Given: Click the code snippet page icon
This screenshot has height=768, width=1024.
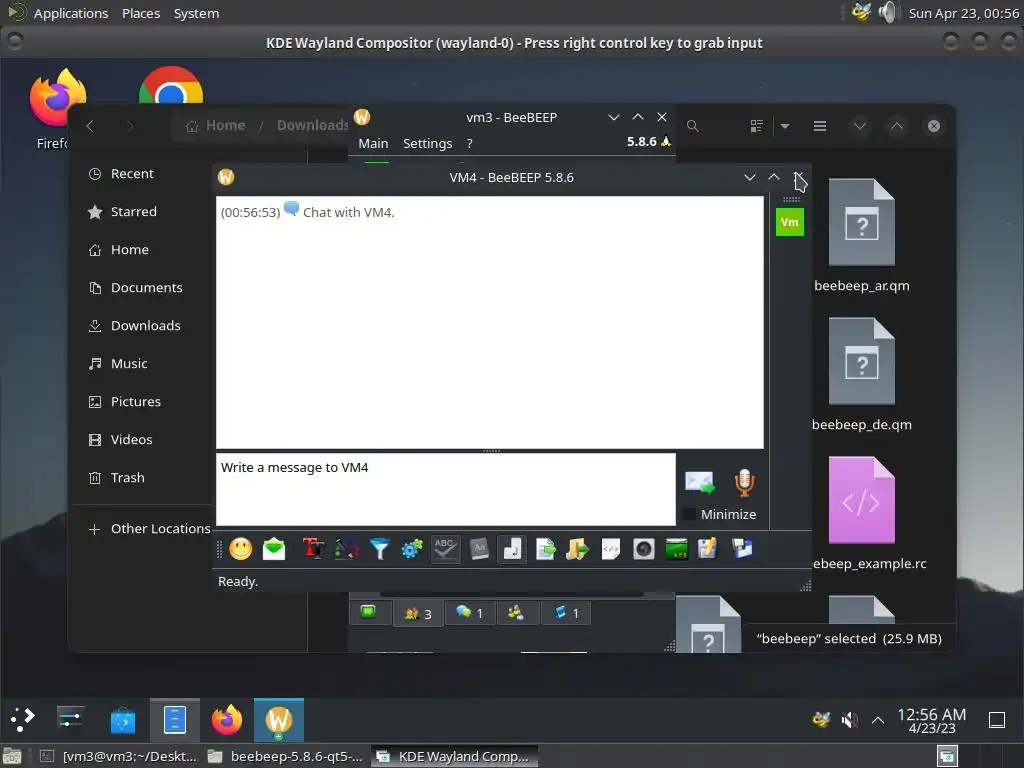Looking at the screenshot, I should [x=611, y=549].
